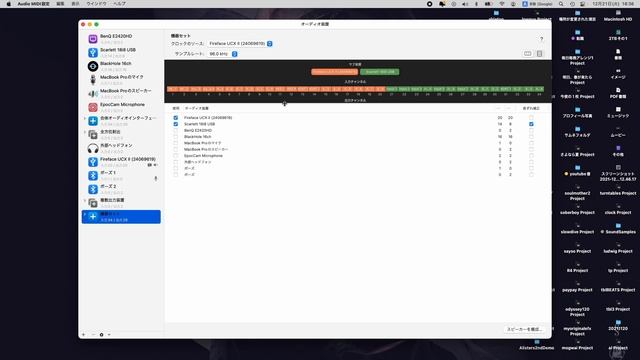Select 'Scarlett 18i8 USB' row text in device table
Screen dimensions: 640x360
click(x=199, y=124)
